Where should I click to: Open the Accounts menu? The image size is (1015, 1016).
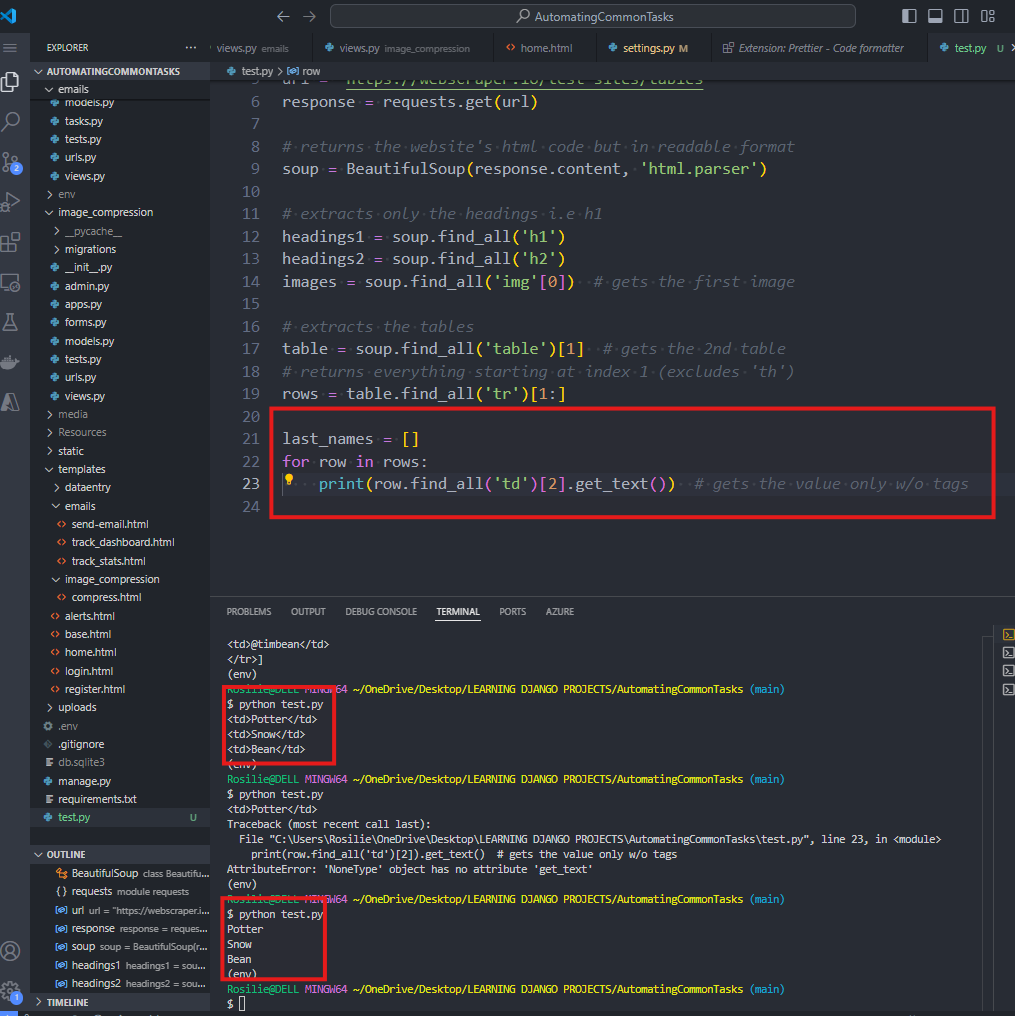10,951
